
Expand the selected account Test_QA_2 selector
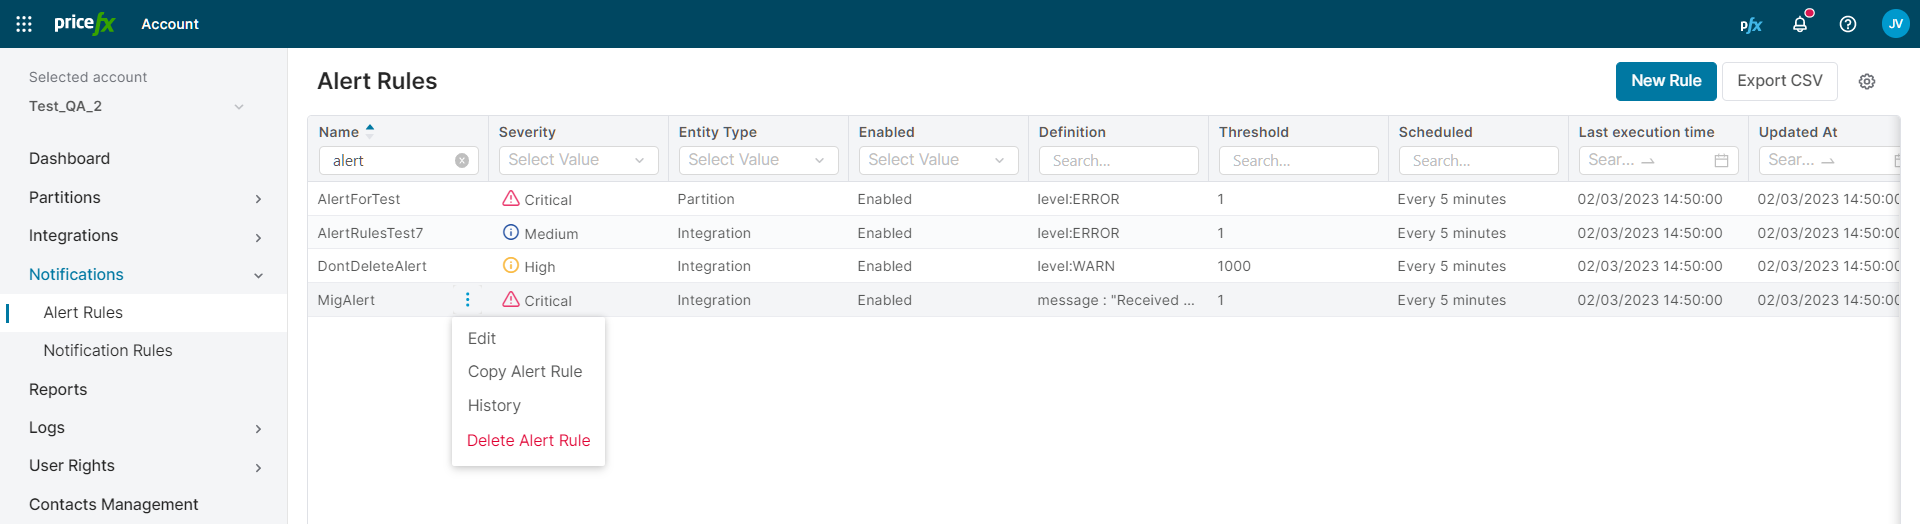coord(238,107)
